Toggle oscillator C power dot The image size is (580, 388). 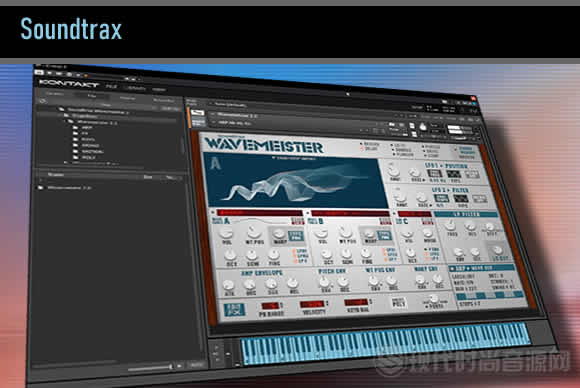[395, 213]
